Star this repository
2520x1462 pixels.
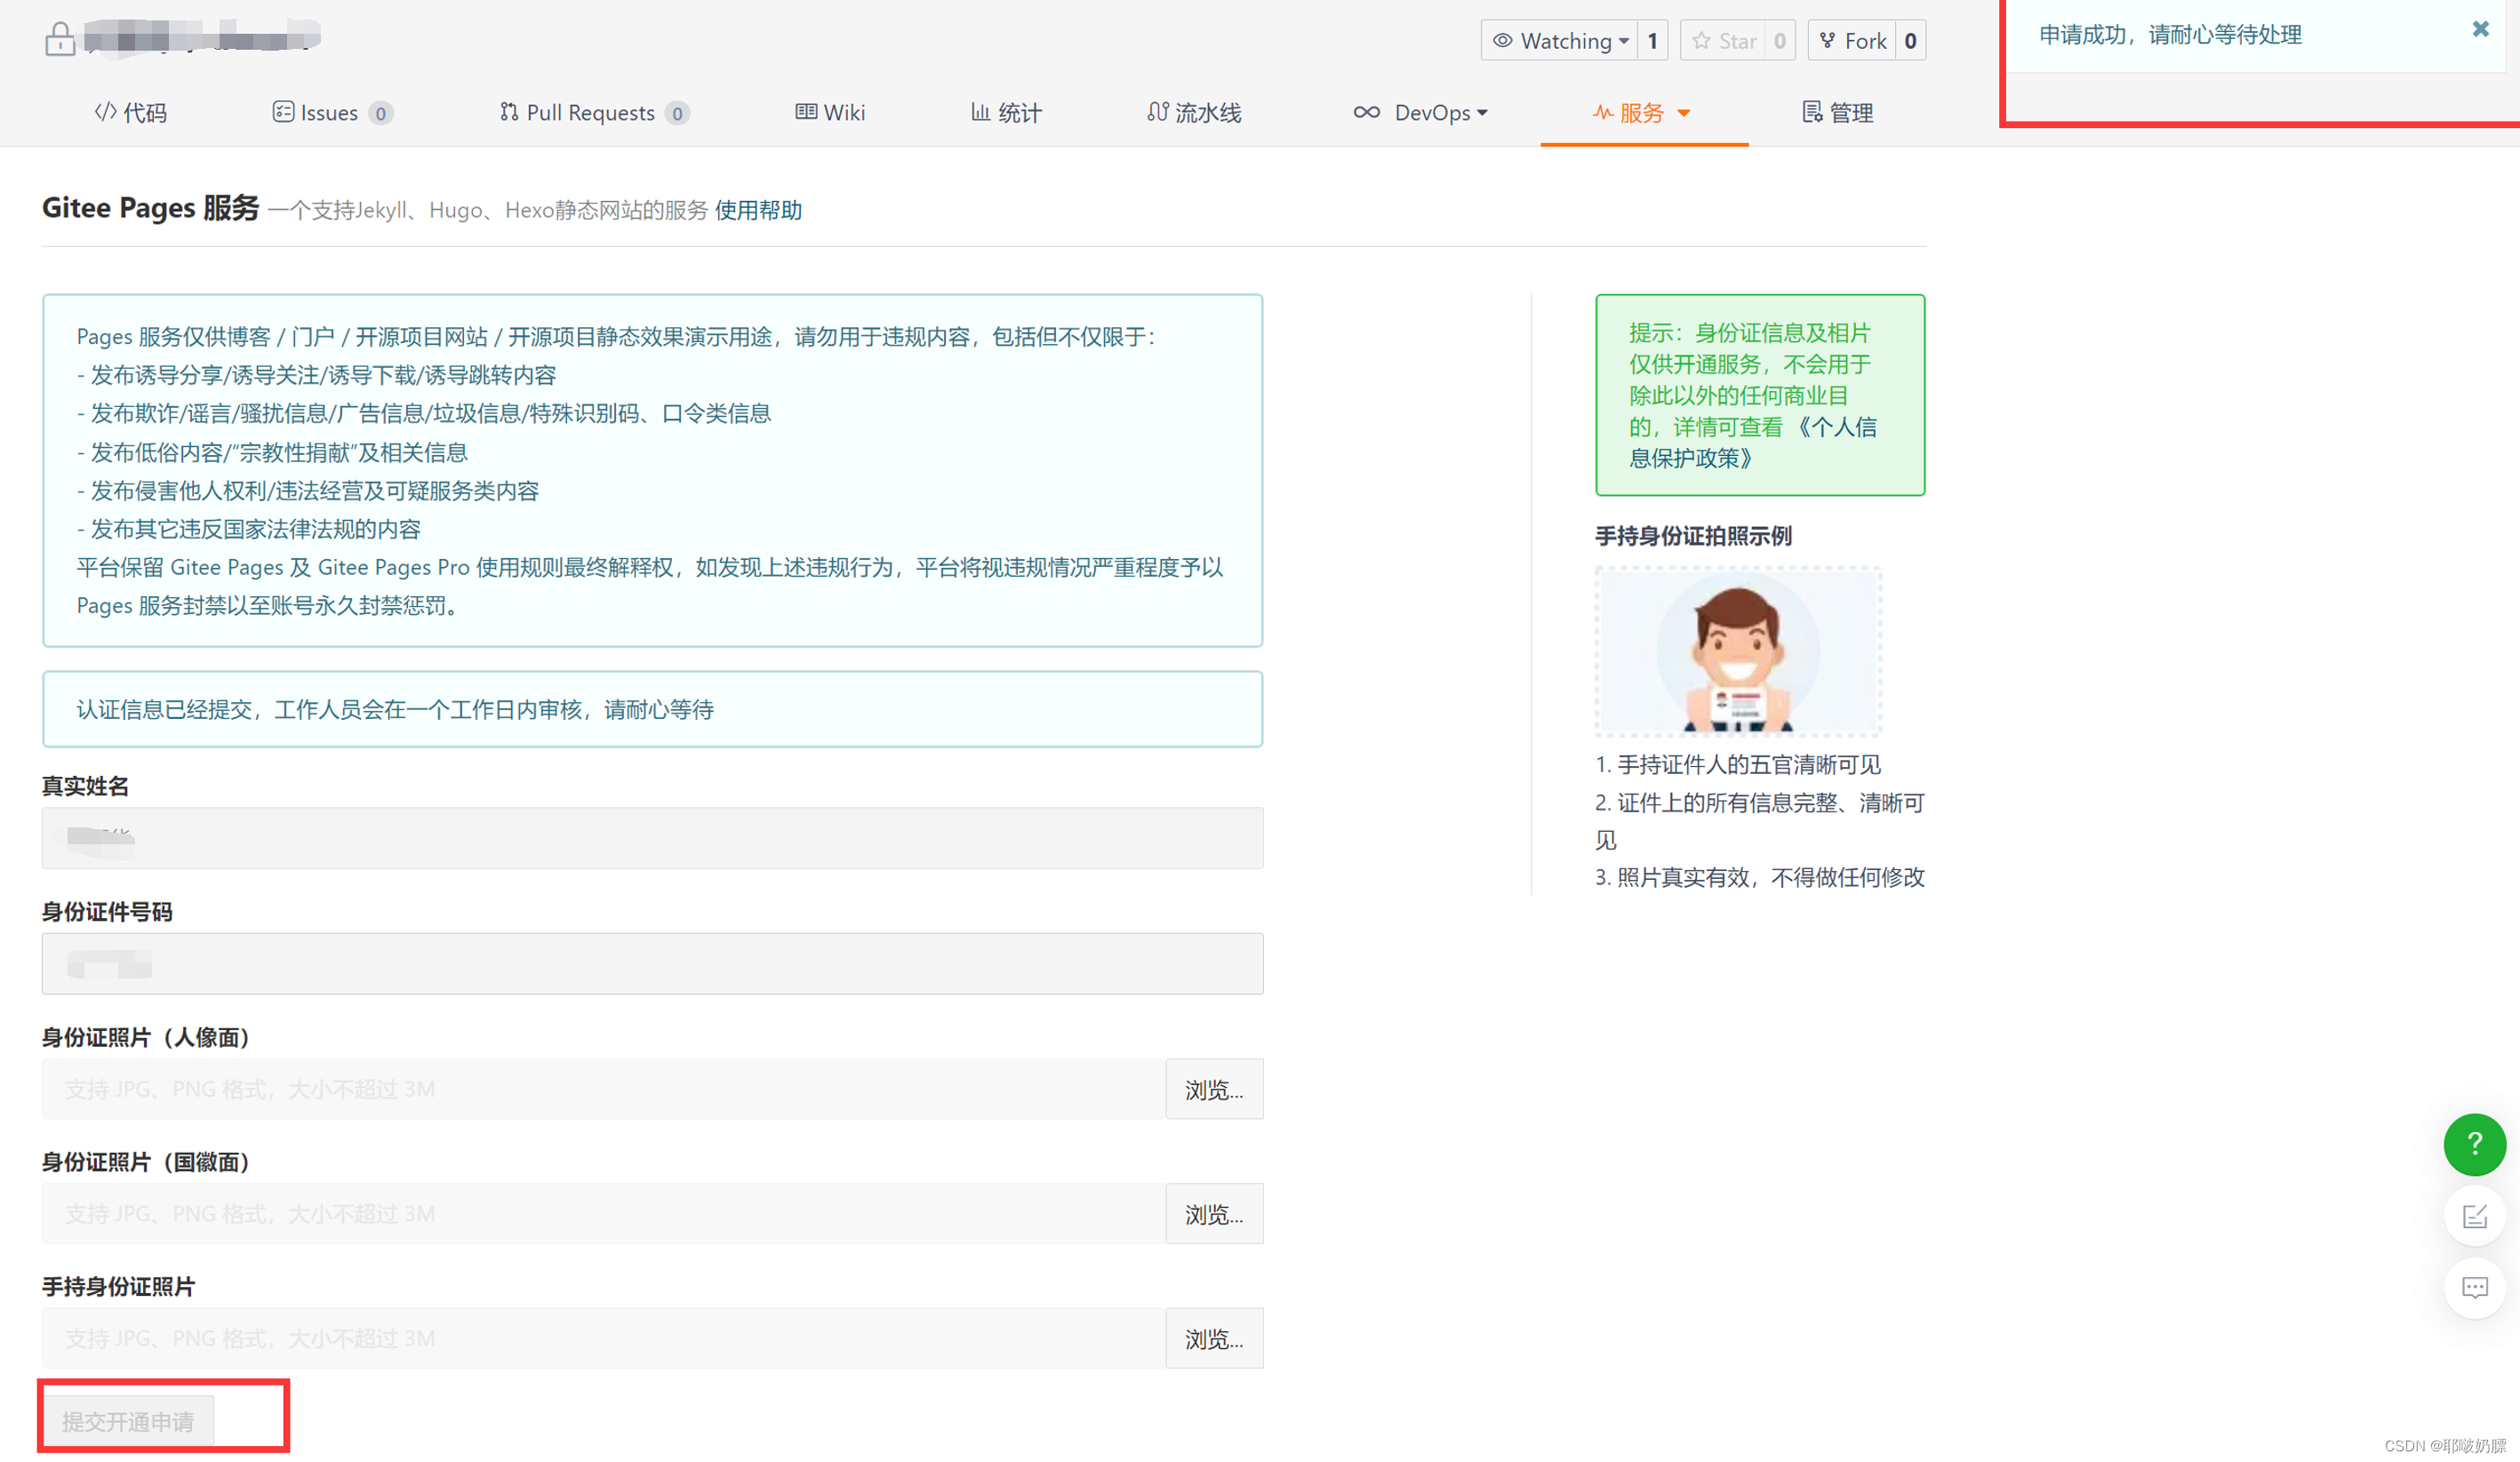pyautogui.click(x=1724, y=41)
